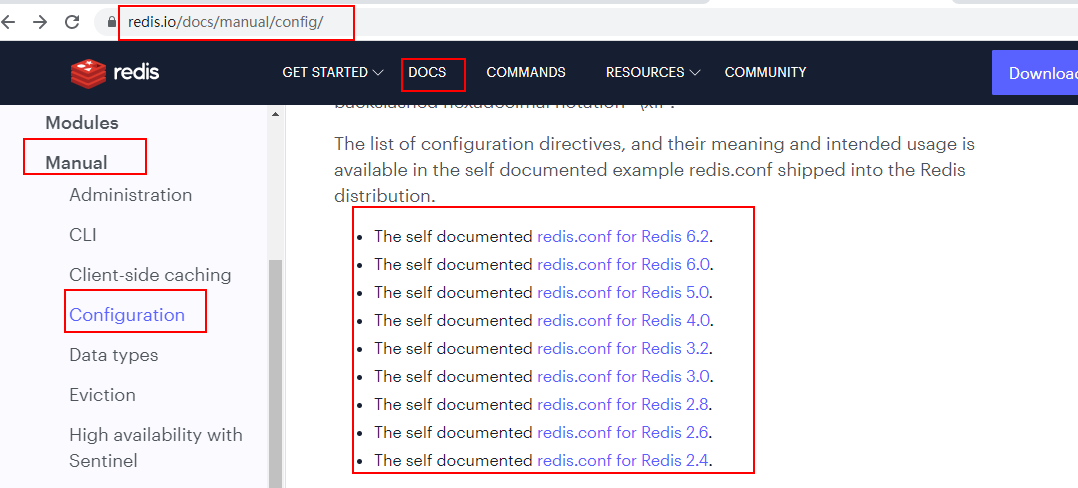The width and height of the screenshot is (1078, 488).
Task: Open Administration in the sidebar
Action: (131, 195)
